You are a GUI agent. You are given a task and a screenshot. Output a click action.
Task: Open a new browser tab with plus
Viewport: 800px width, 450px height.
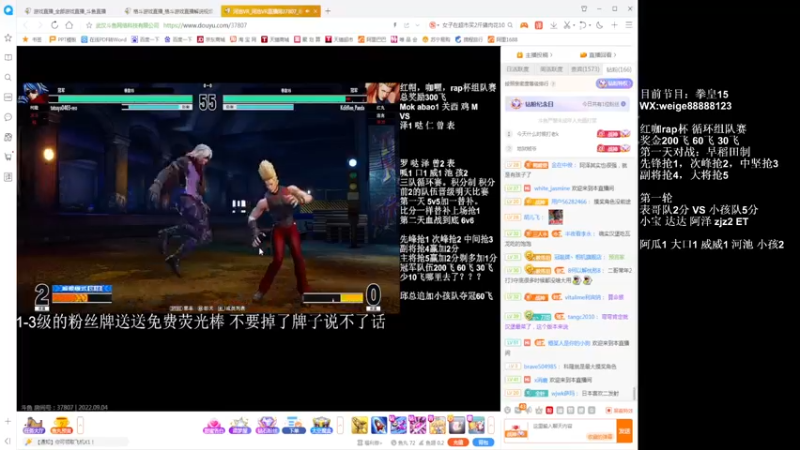pyautogui.click(x=328, y=11)
